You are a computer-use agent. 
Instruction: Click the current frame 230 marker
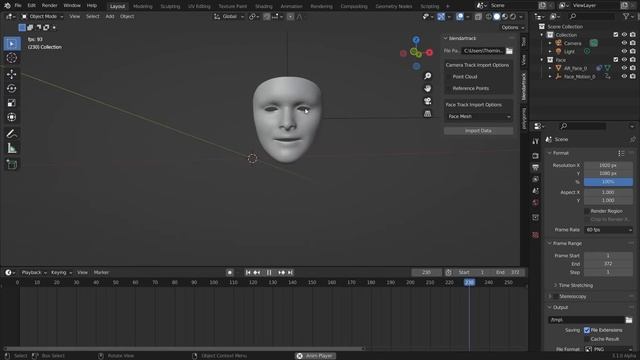469,282
